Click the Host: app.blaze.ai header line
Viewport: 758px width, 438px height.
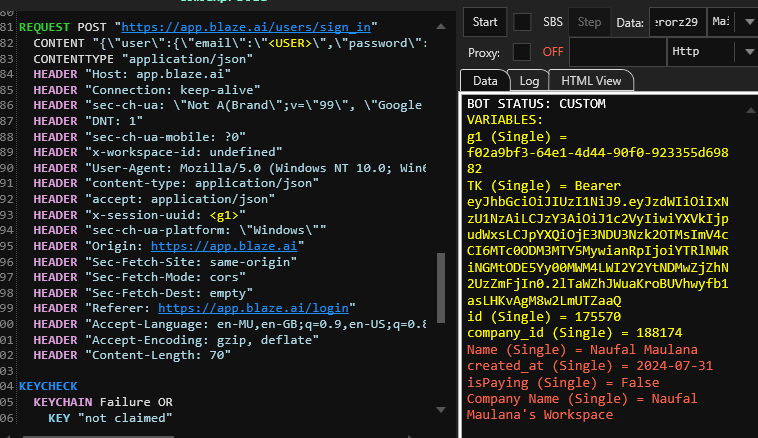[x=132, y=74]
